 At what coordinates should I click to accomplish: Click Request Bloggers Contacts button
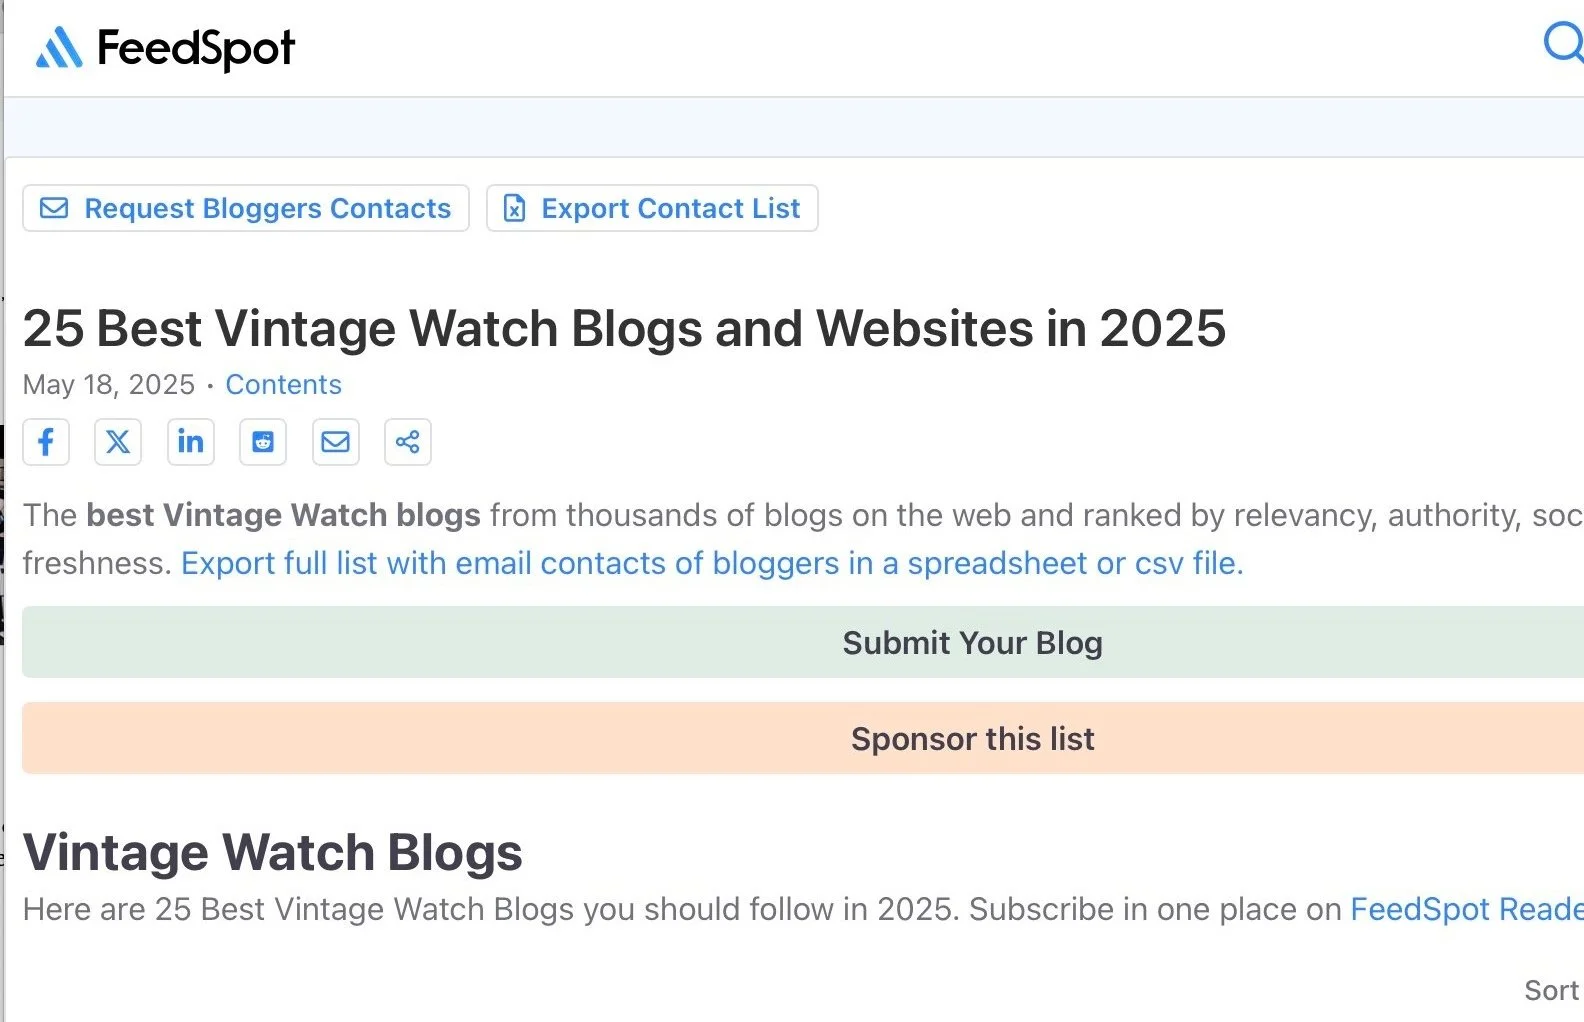(x=246, y=208)
